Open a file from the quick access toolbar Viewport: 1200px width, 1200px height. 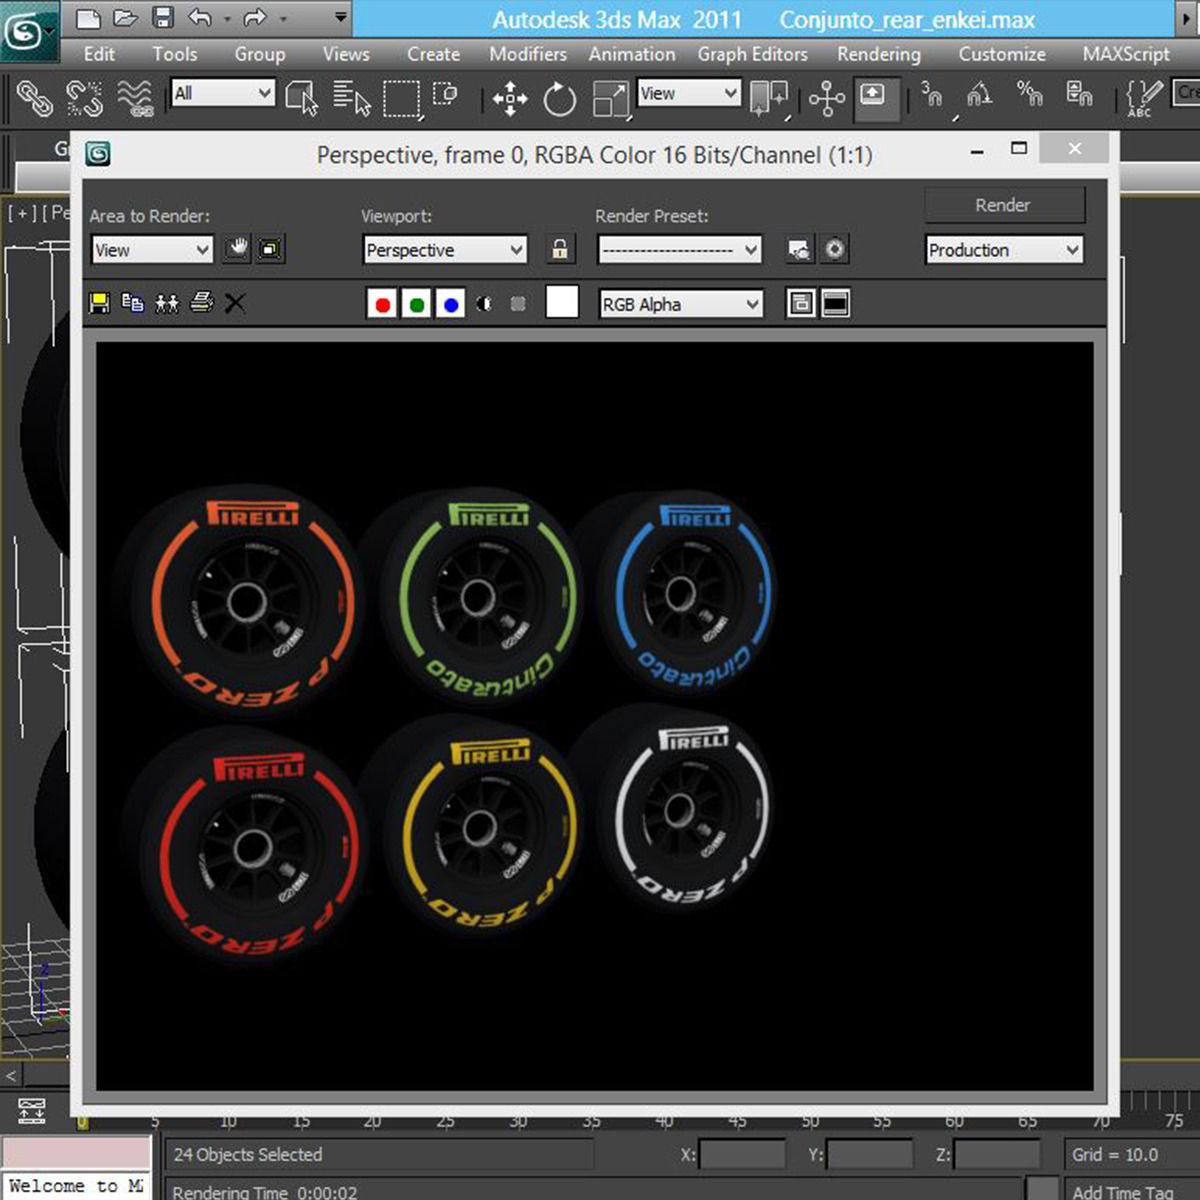[126, 17]
